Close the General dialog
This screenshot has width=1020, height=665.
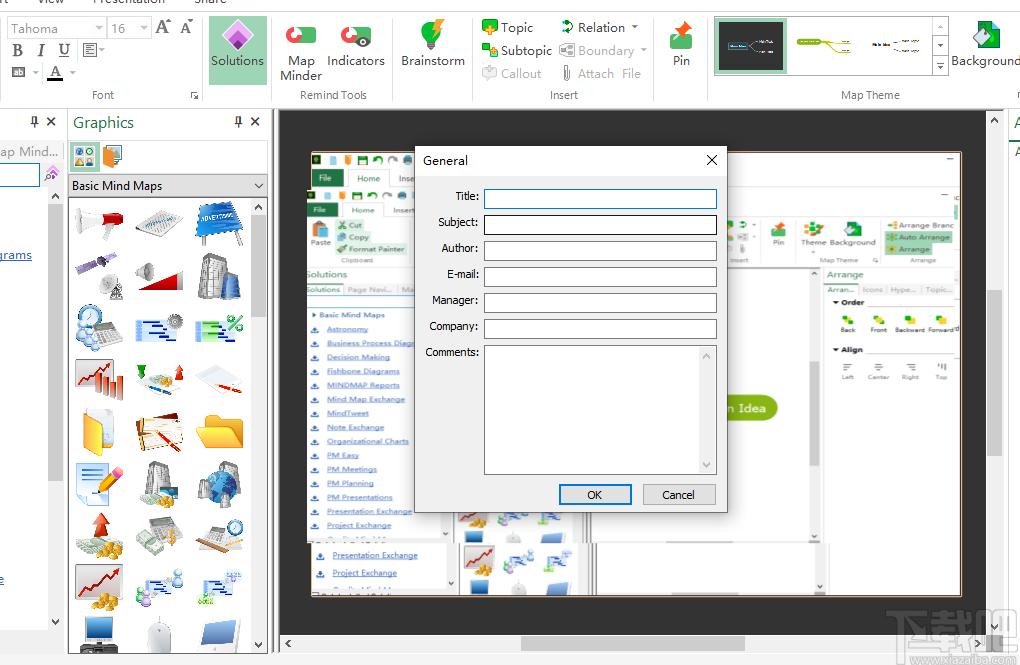pyautogui.click(x=712, y=160)
